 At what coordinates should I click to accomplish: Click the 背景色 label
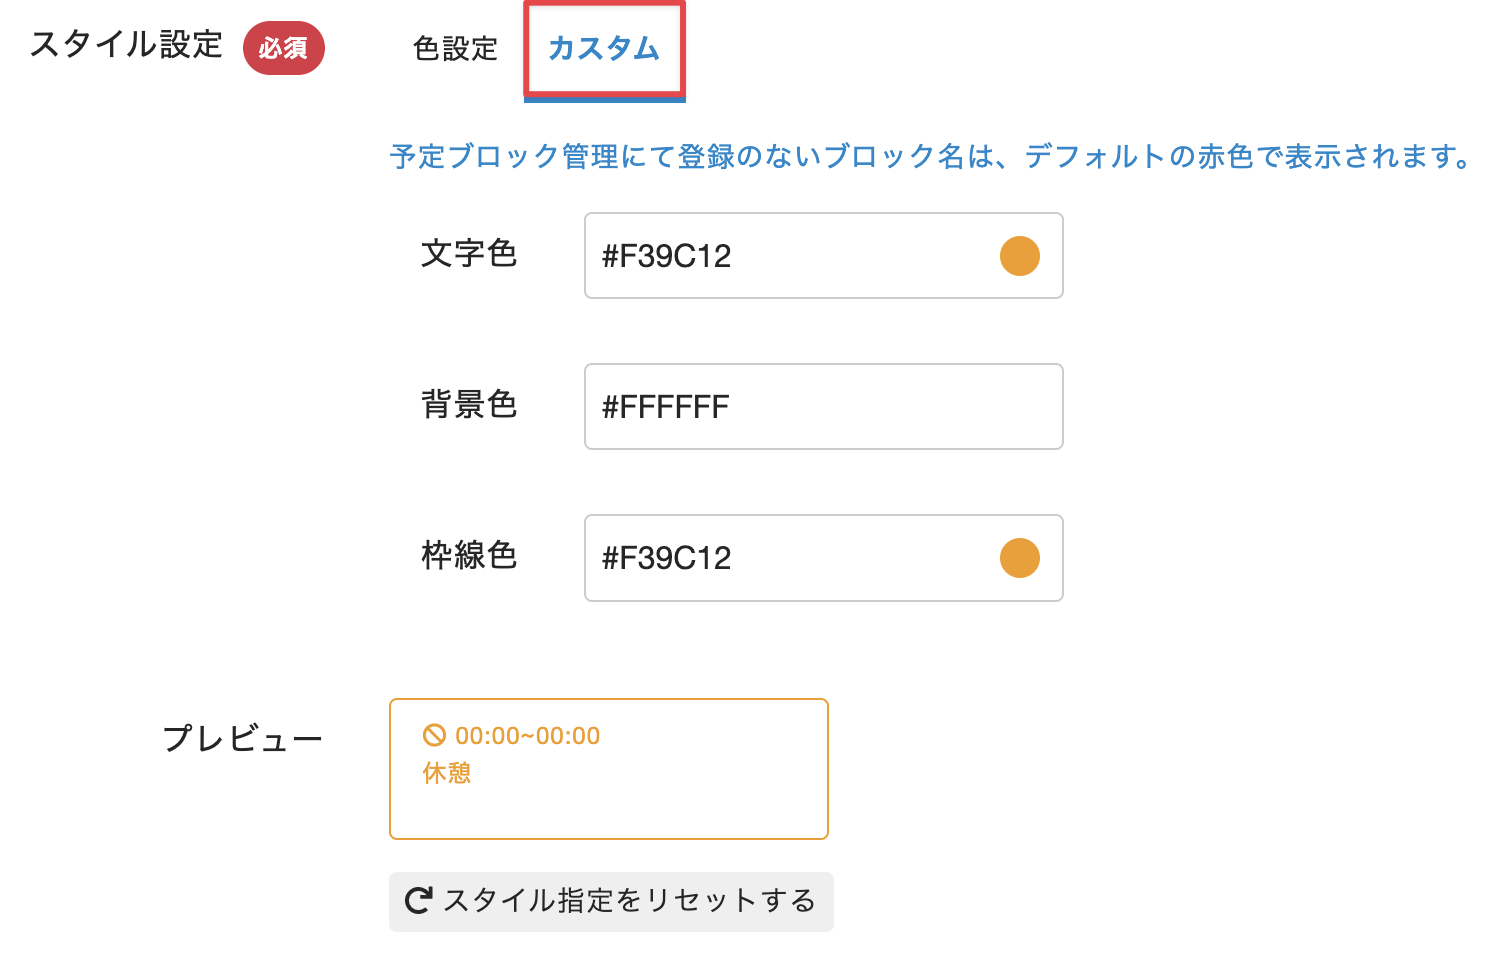pyautogui.click(x=469, y=405)
